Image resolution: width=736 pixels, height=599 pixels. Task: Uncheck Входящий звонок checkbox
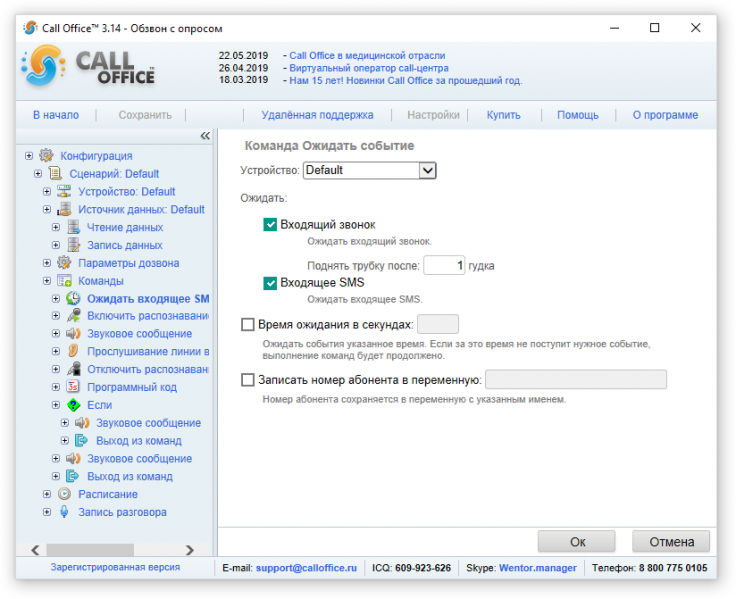pos(270,224)
